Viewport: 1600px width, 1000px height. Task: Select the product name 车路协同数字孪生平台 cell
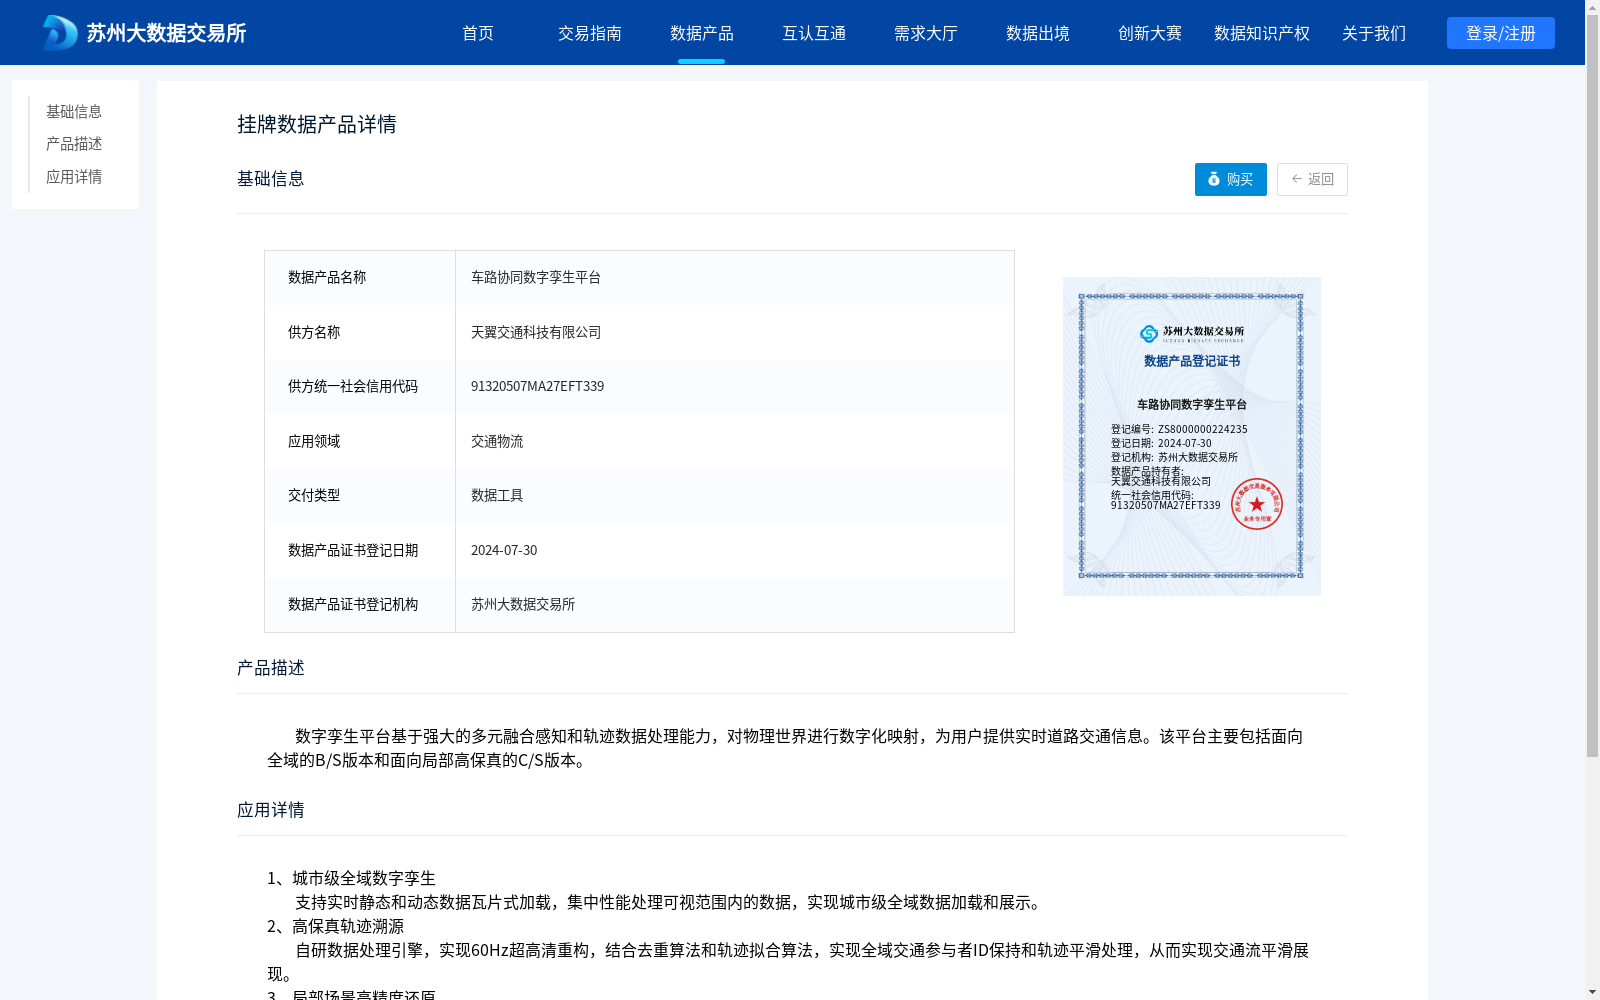[735, 278]
